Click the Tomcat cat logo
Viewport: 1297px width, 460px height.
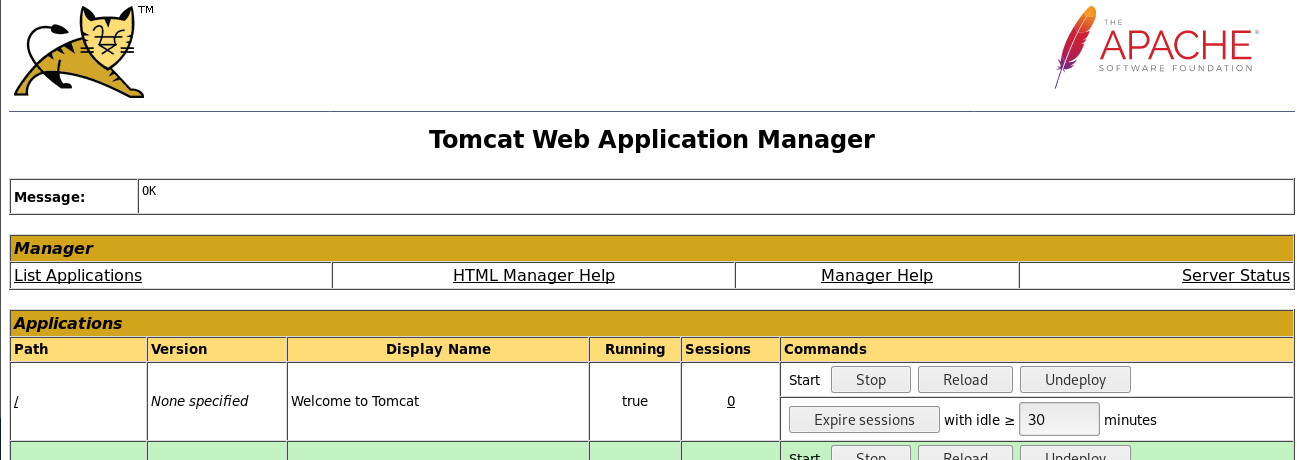click(x=79, y=52)
